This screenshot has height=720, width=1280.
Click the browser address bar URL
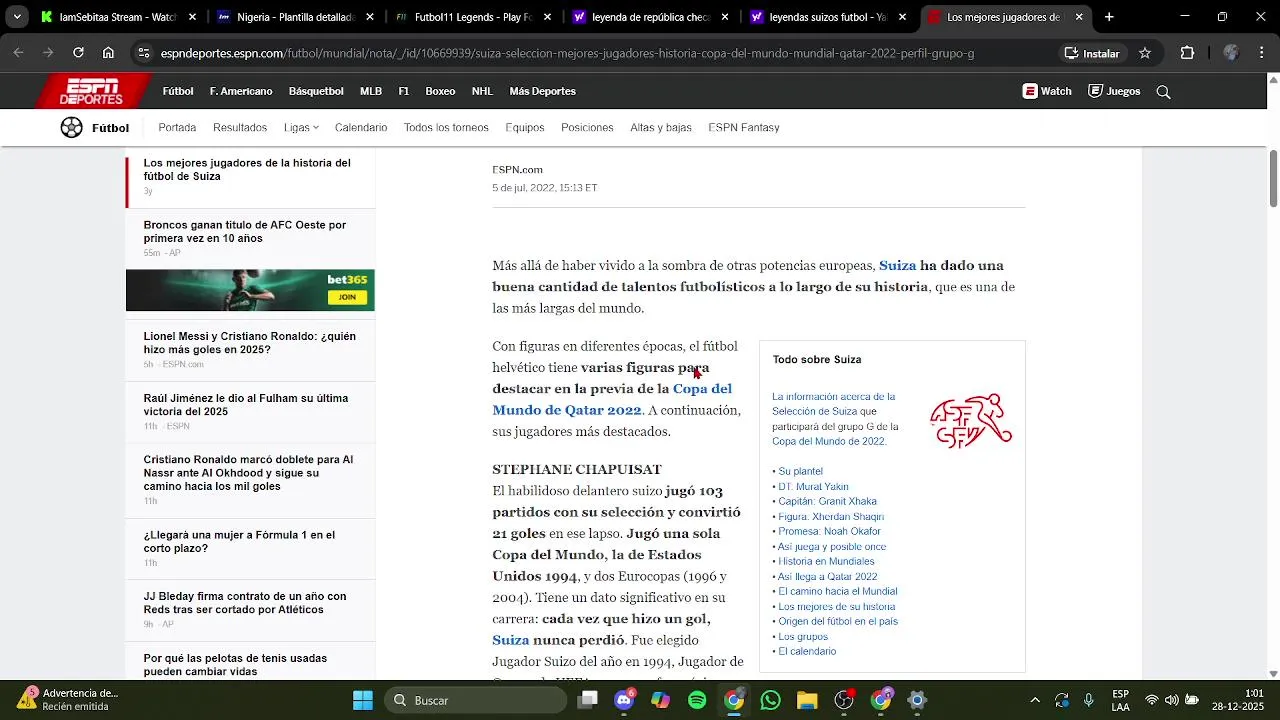coord(567,53)
